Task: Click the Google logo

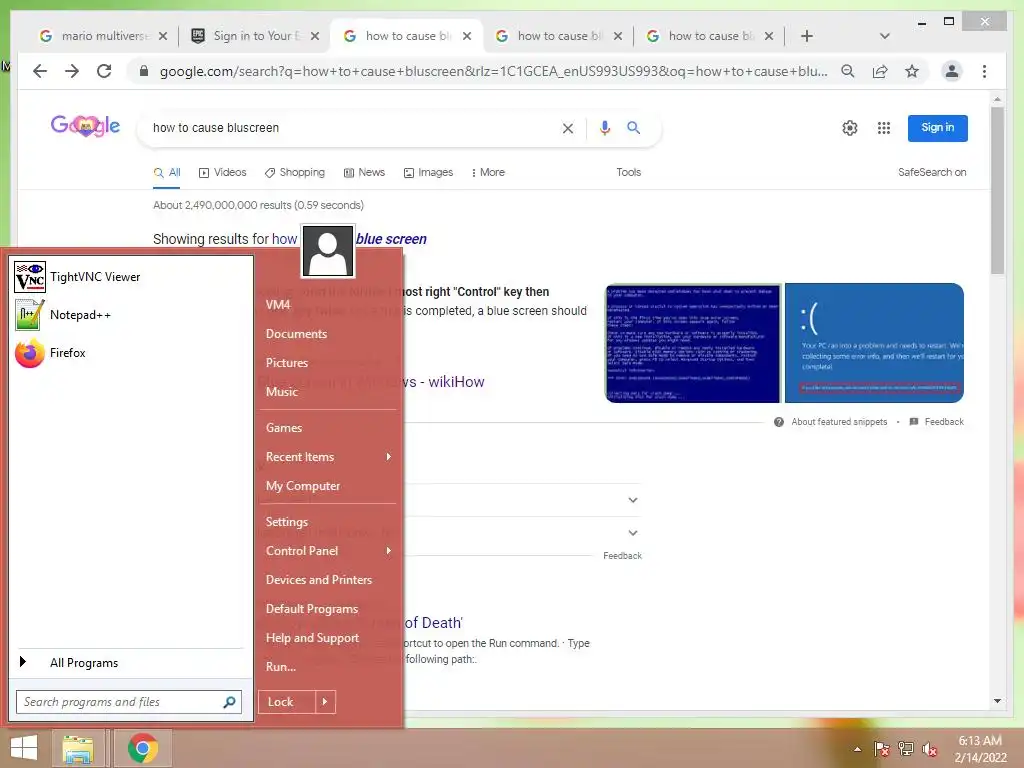Action: (x=85, y=125)
